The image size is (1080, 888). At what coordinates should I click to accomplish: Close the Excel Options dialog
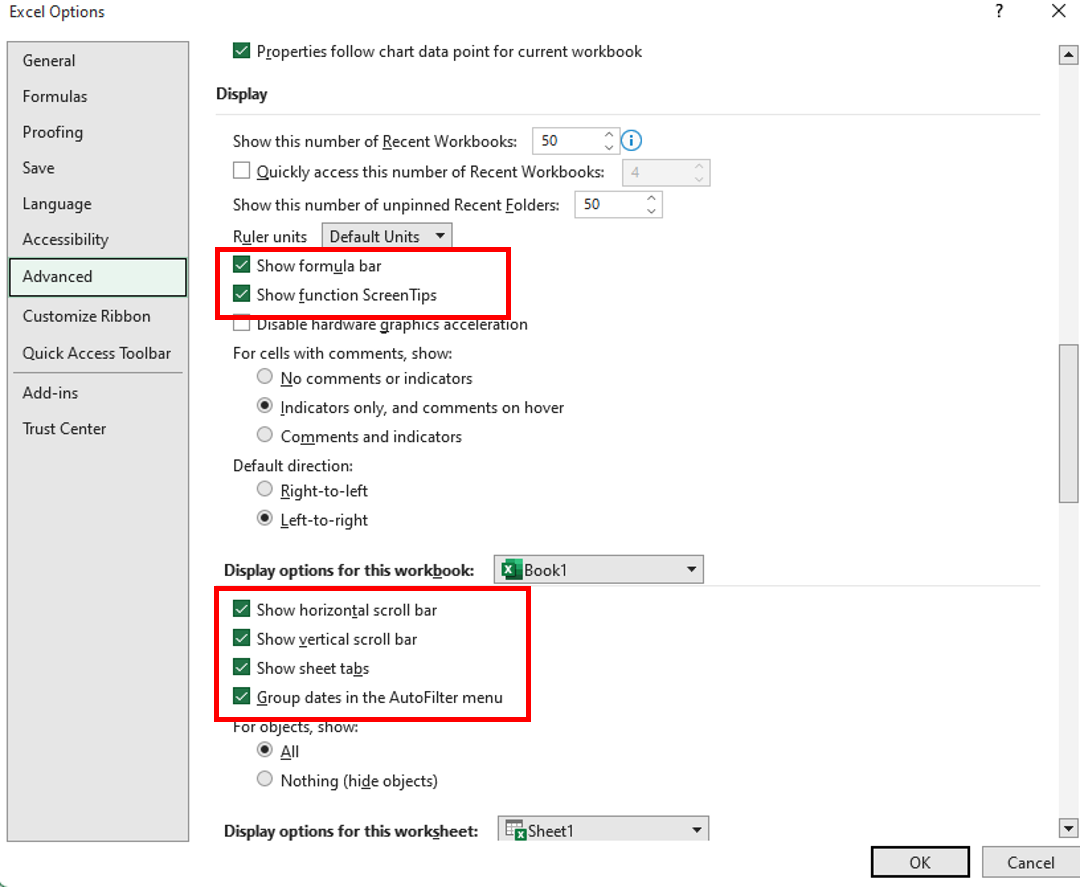point(1059,11)
